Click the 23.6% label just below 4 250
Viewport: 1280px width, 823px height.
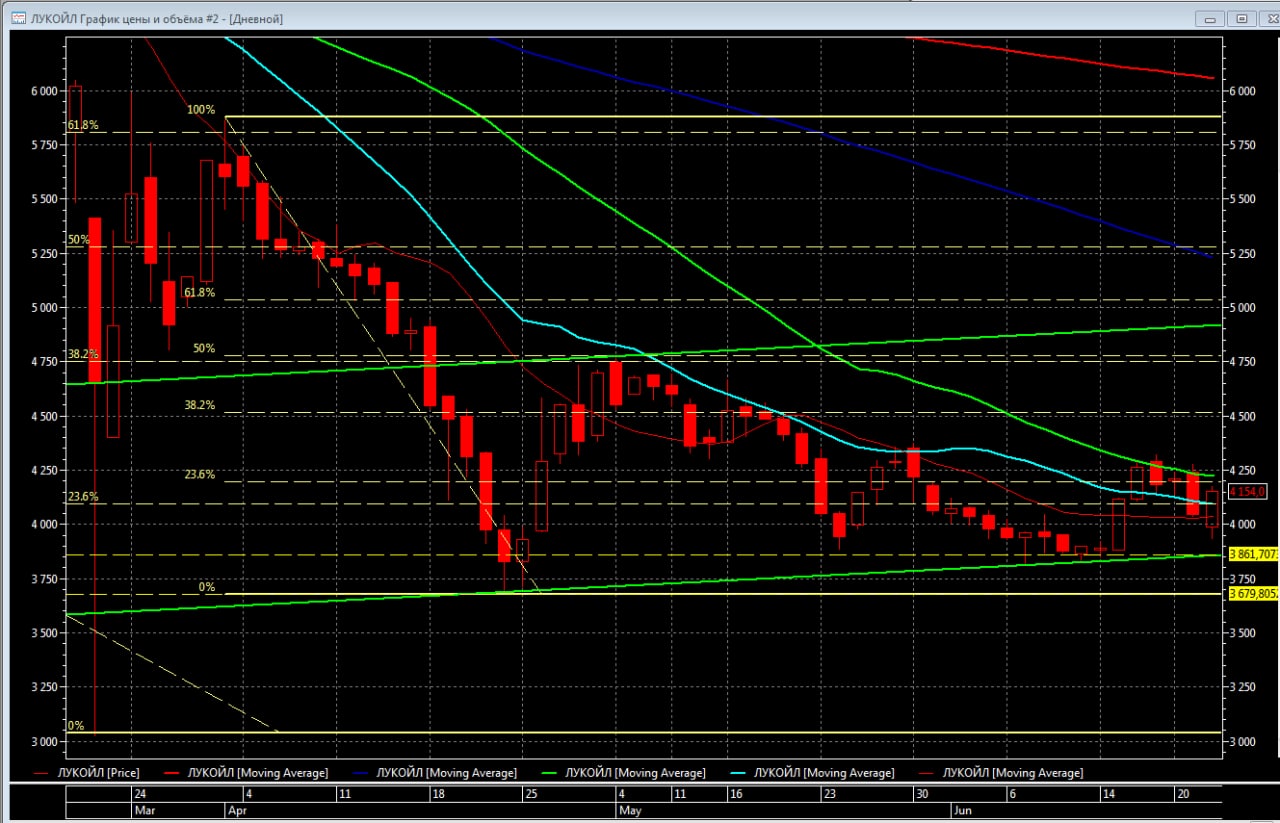click(x=200, y=474)
